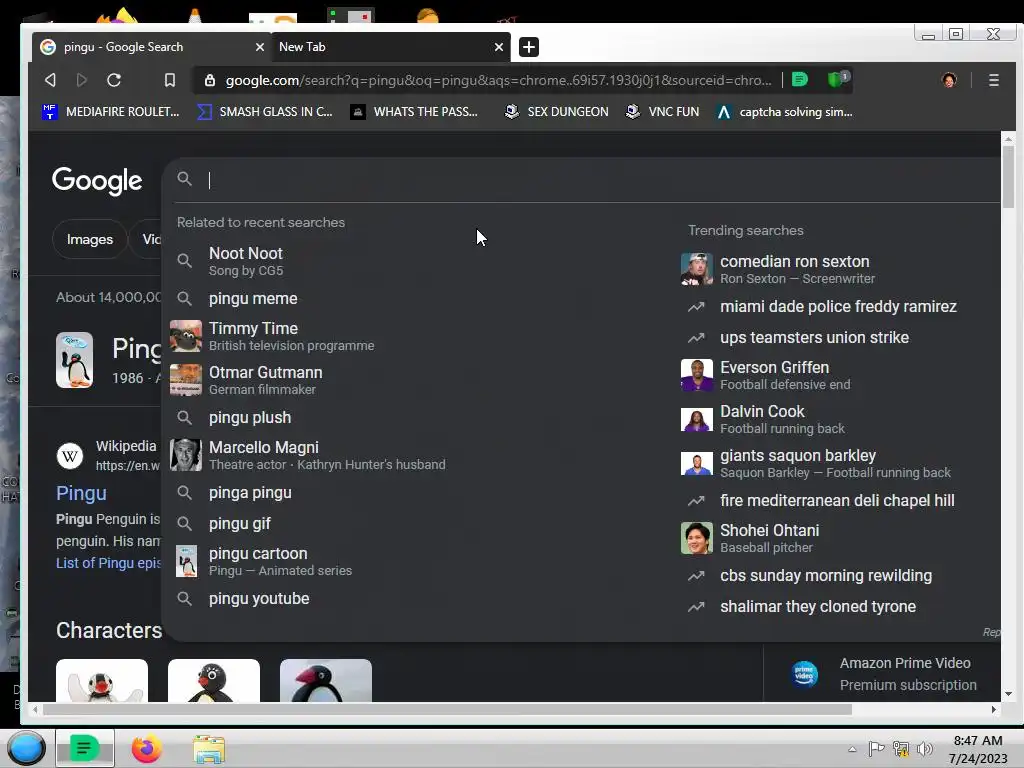This screenshot has width=1024, height=768.
Task: Choose the Noot Noot suggestion
Action: point(418,261)
